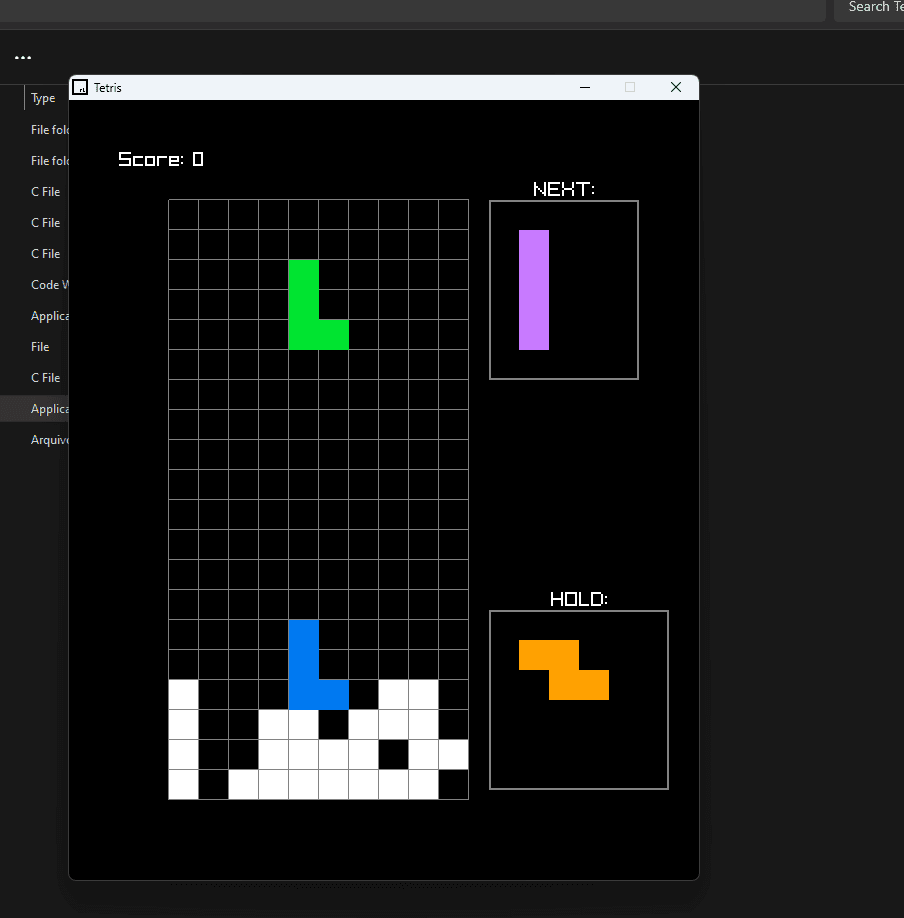The height and width of the screenshot is (918, 904).
Task: Select the first File folder row
Action: (x=35, y=129)
